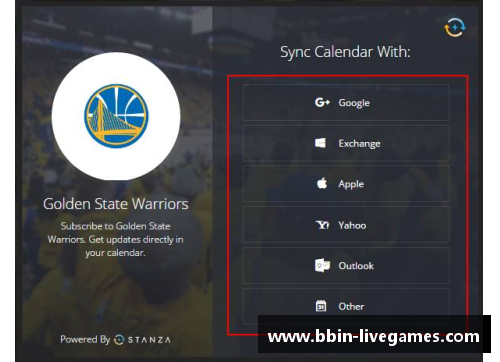Click the Golden State Warriors logo
500x362 pixels.
116,116
